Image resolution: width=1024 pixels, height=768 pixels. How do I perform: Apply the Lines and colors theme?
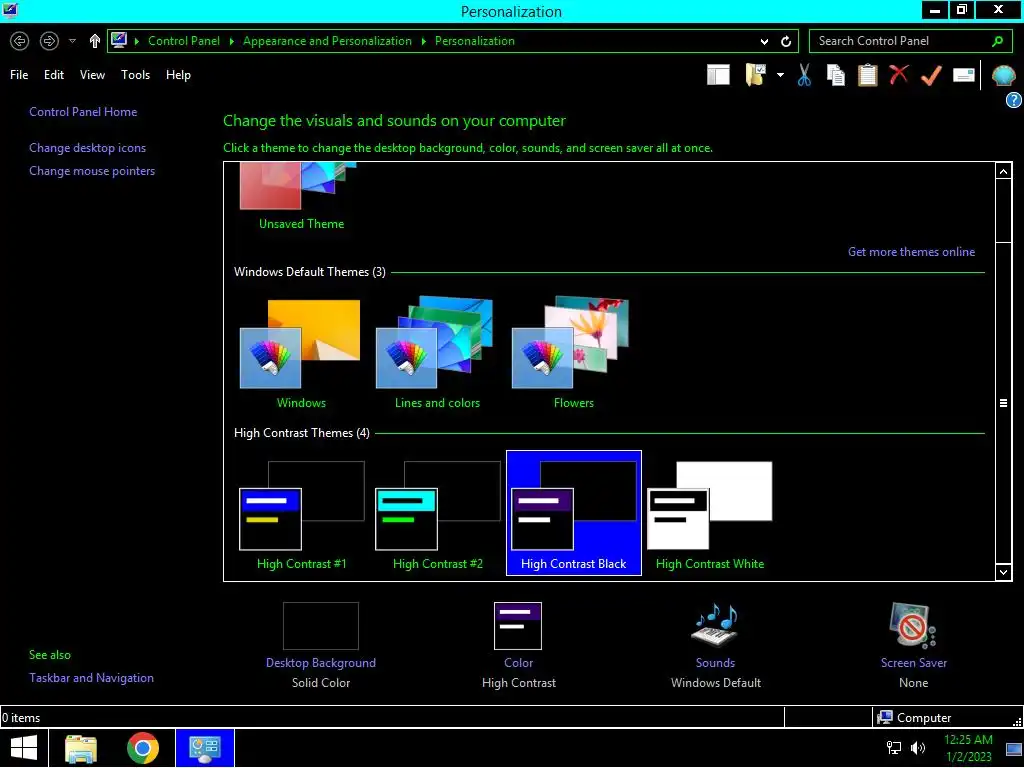pyautogui.click(x=437, y=353)
